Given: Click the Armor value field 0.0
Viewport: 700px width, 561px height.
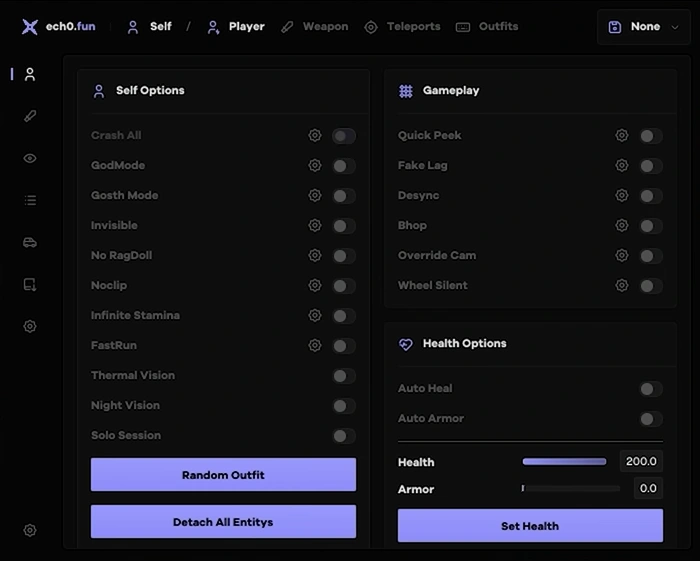Looking at the screenshot, I should [648, 488].
